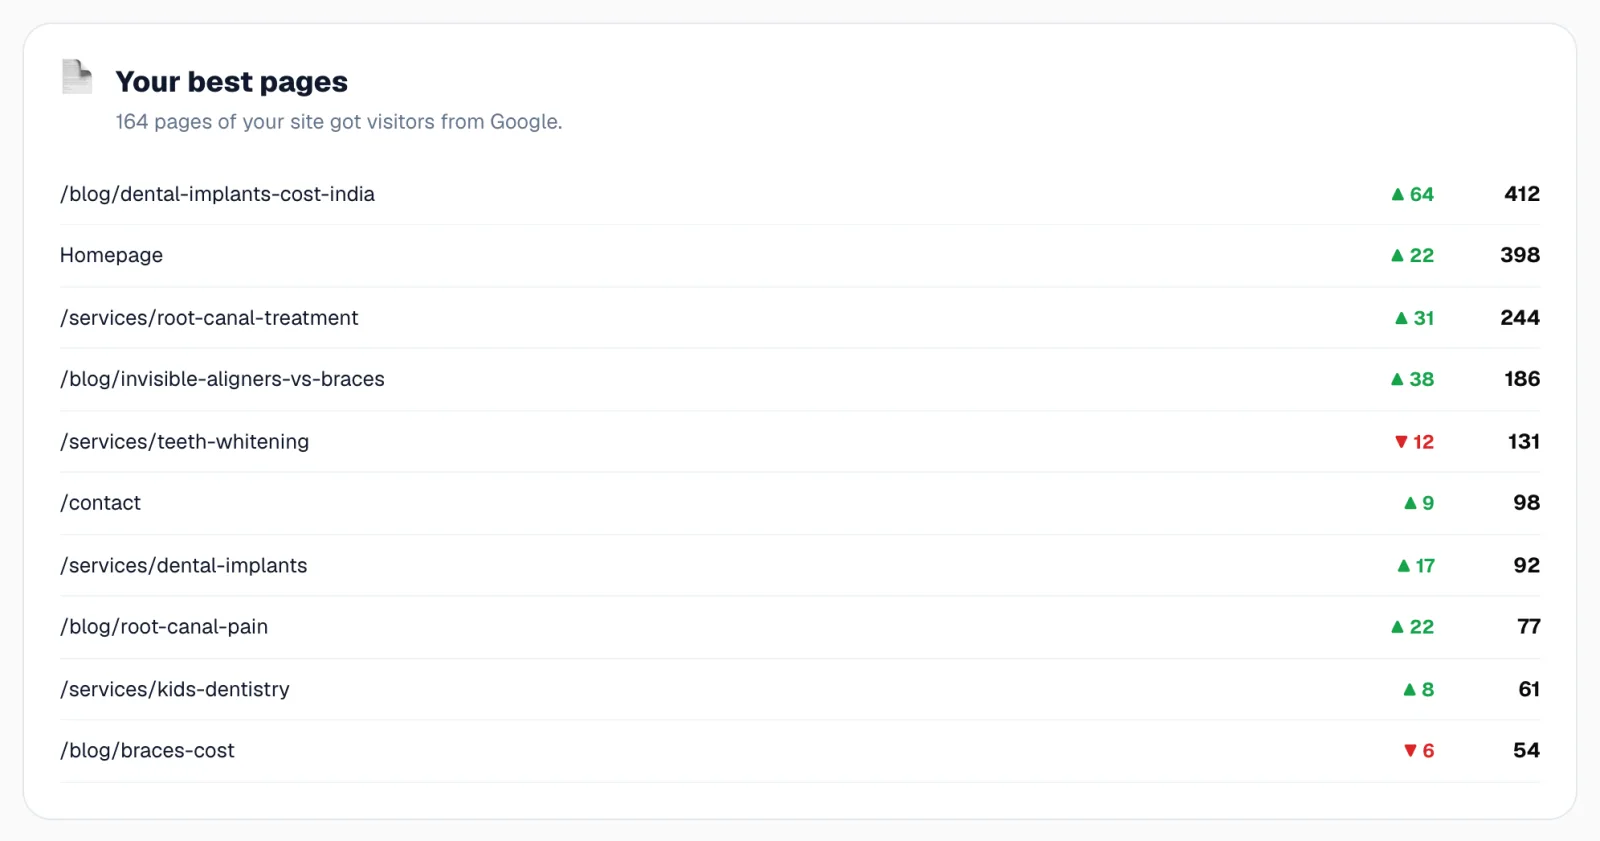
Task: Select the /services/teeth-whitening row text
Action: (x=184, y=442)
